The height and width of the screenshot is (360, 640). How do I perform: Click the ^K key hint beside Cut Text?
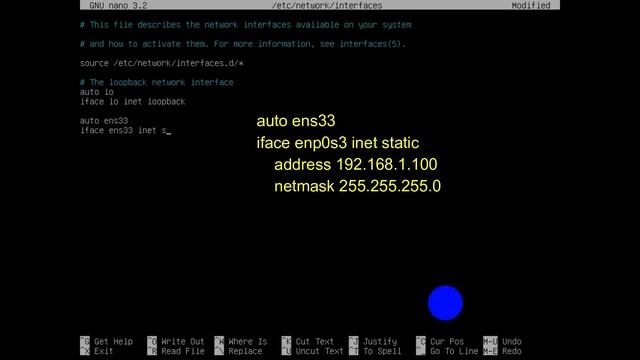(286, 341)
